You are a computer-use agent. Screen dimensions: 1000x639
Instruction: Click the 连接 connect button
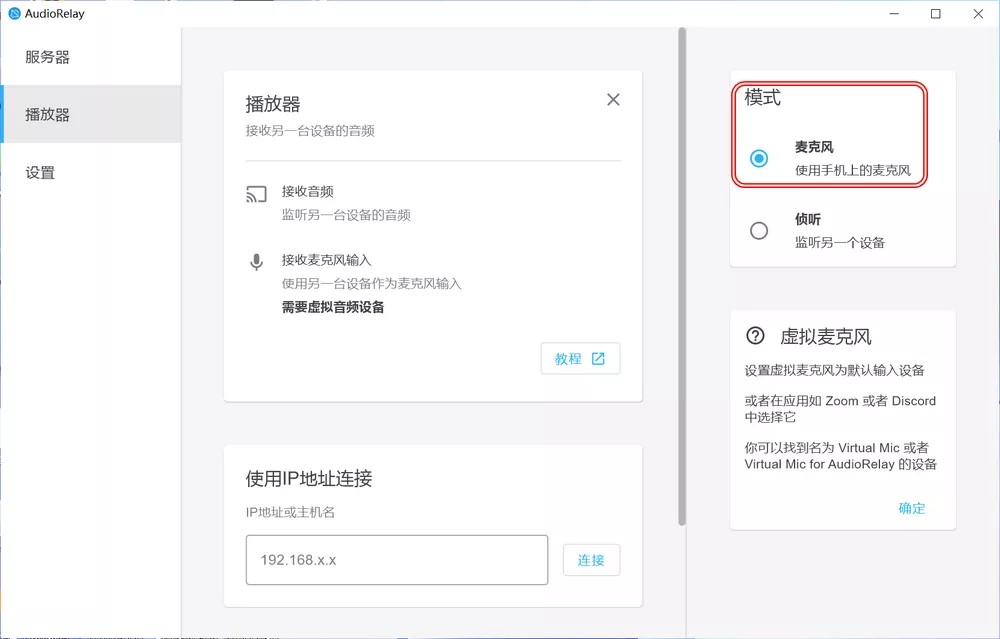tap(591, 560)
